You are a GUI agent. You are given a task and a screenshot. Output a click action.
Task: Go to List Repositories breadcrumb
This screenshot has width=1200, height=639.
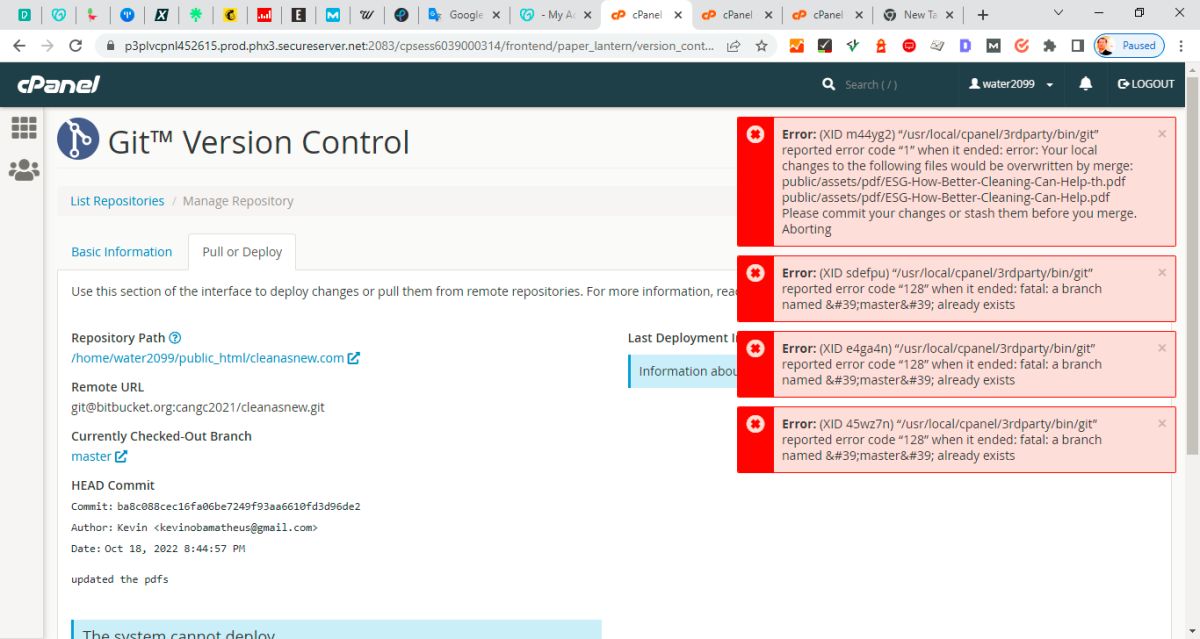[x=117, y=201]
